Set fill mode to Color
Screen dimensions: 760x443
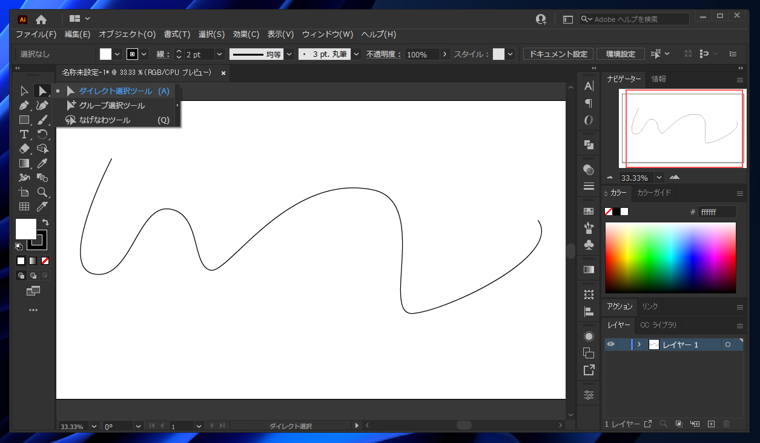tap(21, 261)
